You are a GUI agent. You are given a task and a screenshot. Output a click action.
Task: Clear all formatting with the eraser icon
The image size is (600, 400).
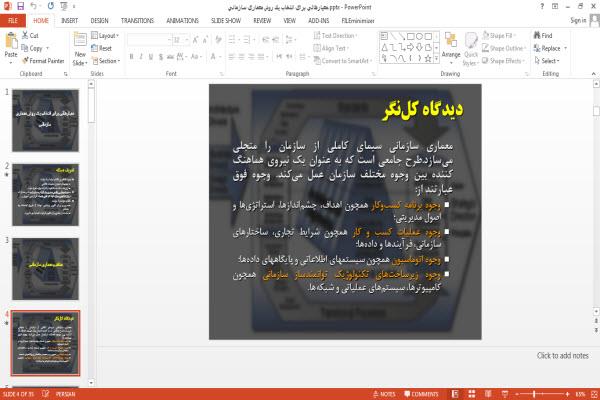pyautogui.click(x=218, y=39)
